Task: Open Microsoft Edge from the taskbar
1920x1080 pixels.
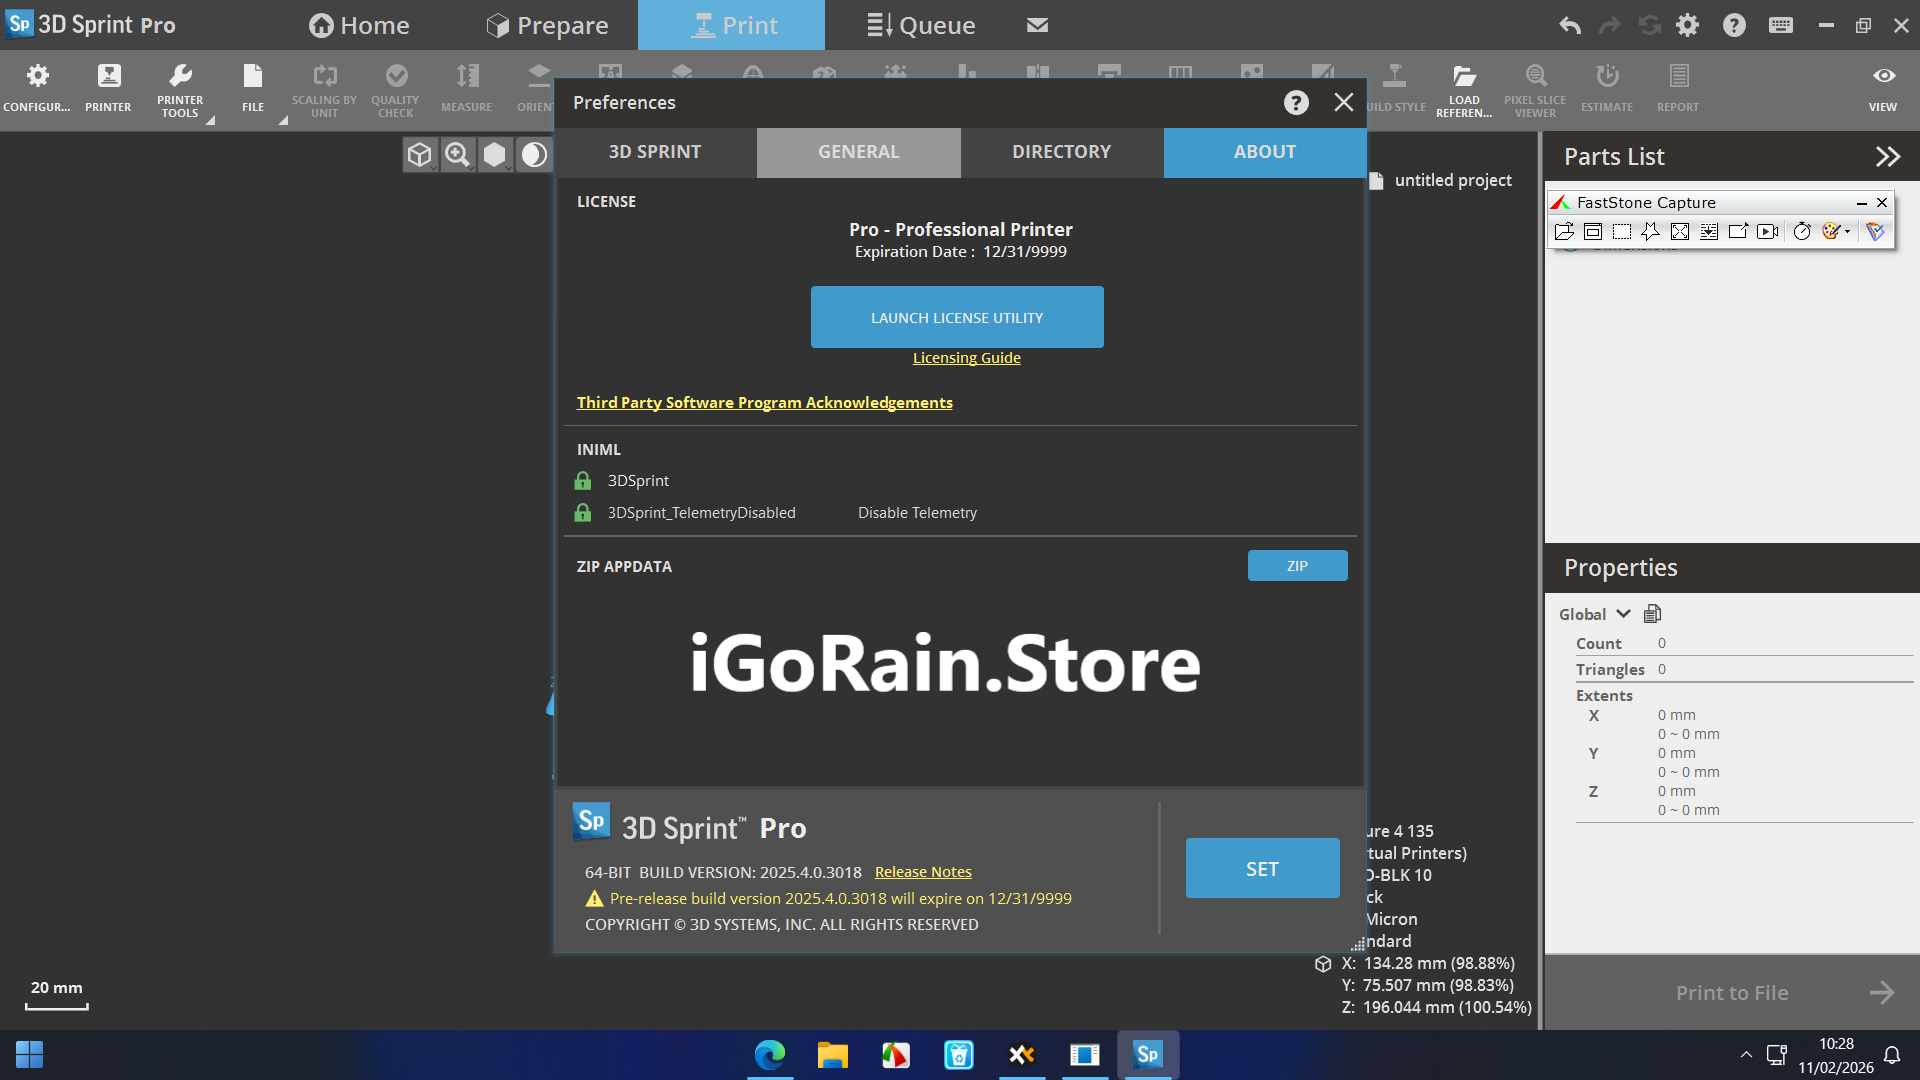Action: (x=769, y=1055)
